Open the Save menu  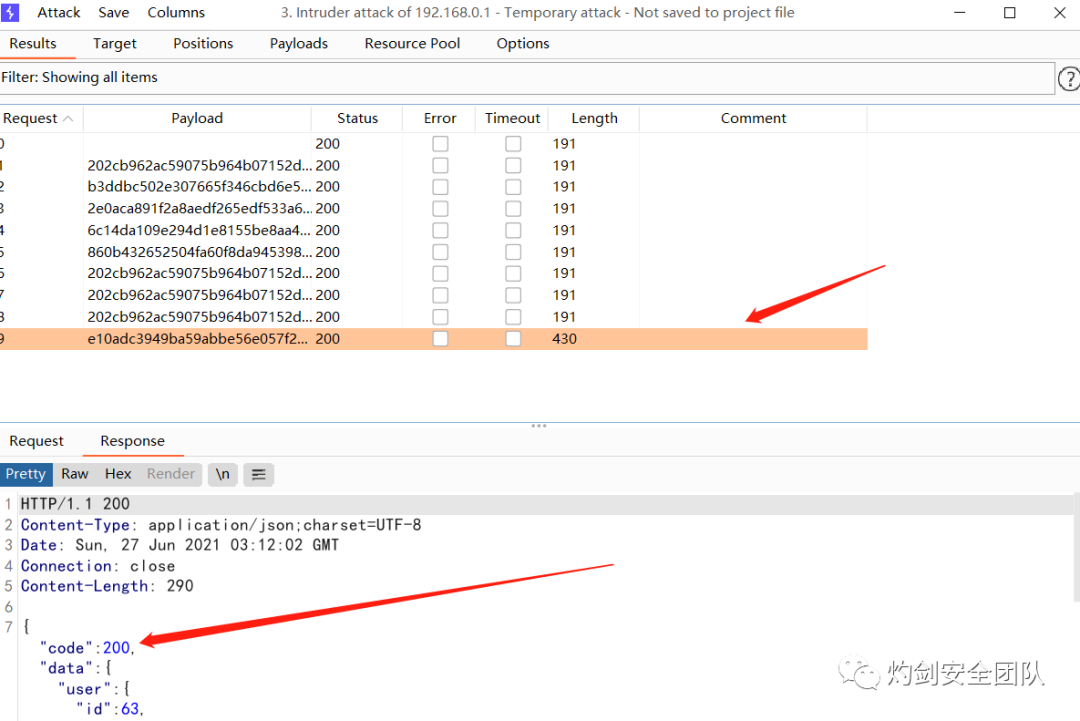point(114,12)
